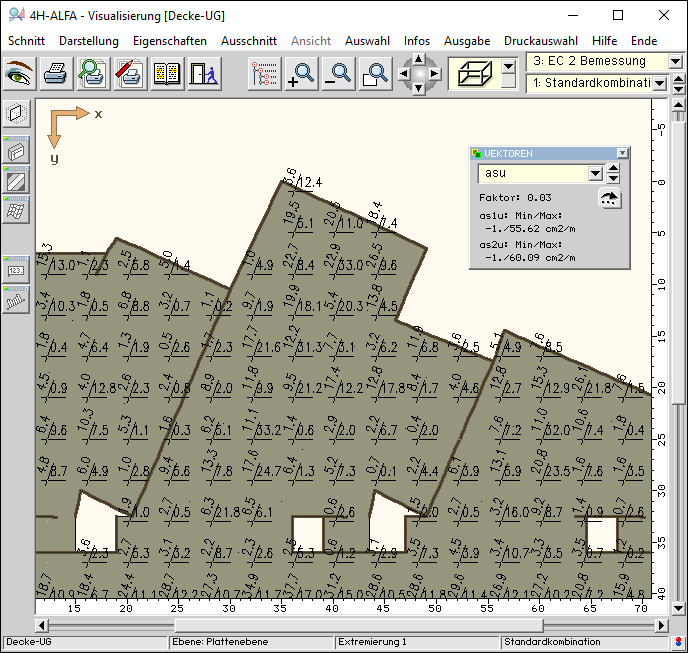Click the zoom window selection icon
688x653 pixels.
coord(375,73)
